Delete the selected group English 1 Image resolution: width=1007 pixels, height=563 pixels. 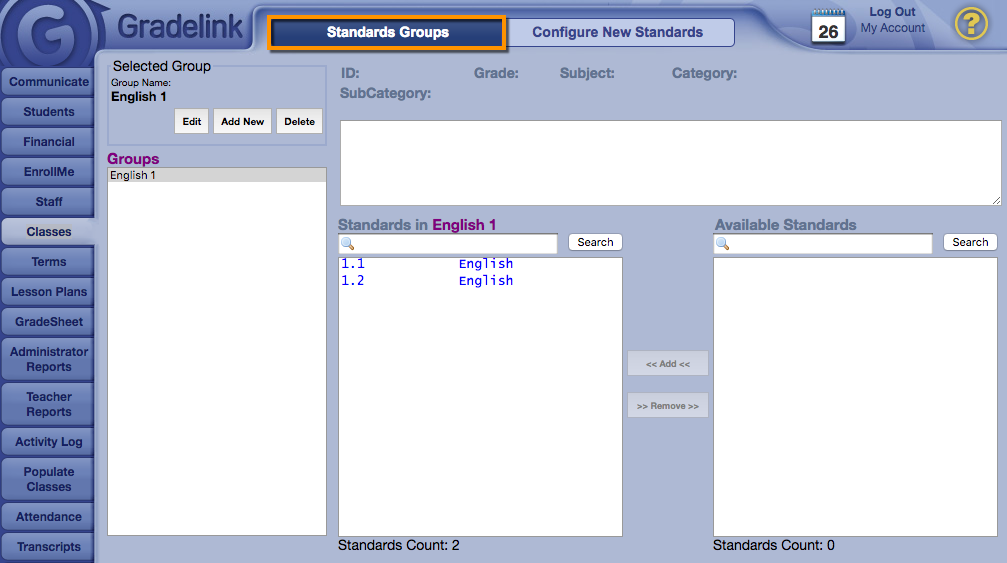point(299,122)
